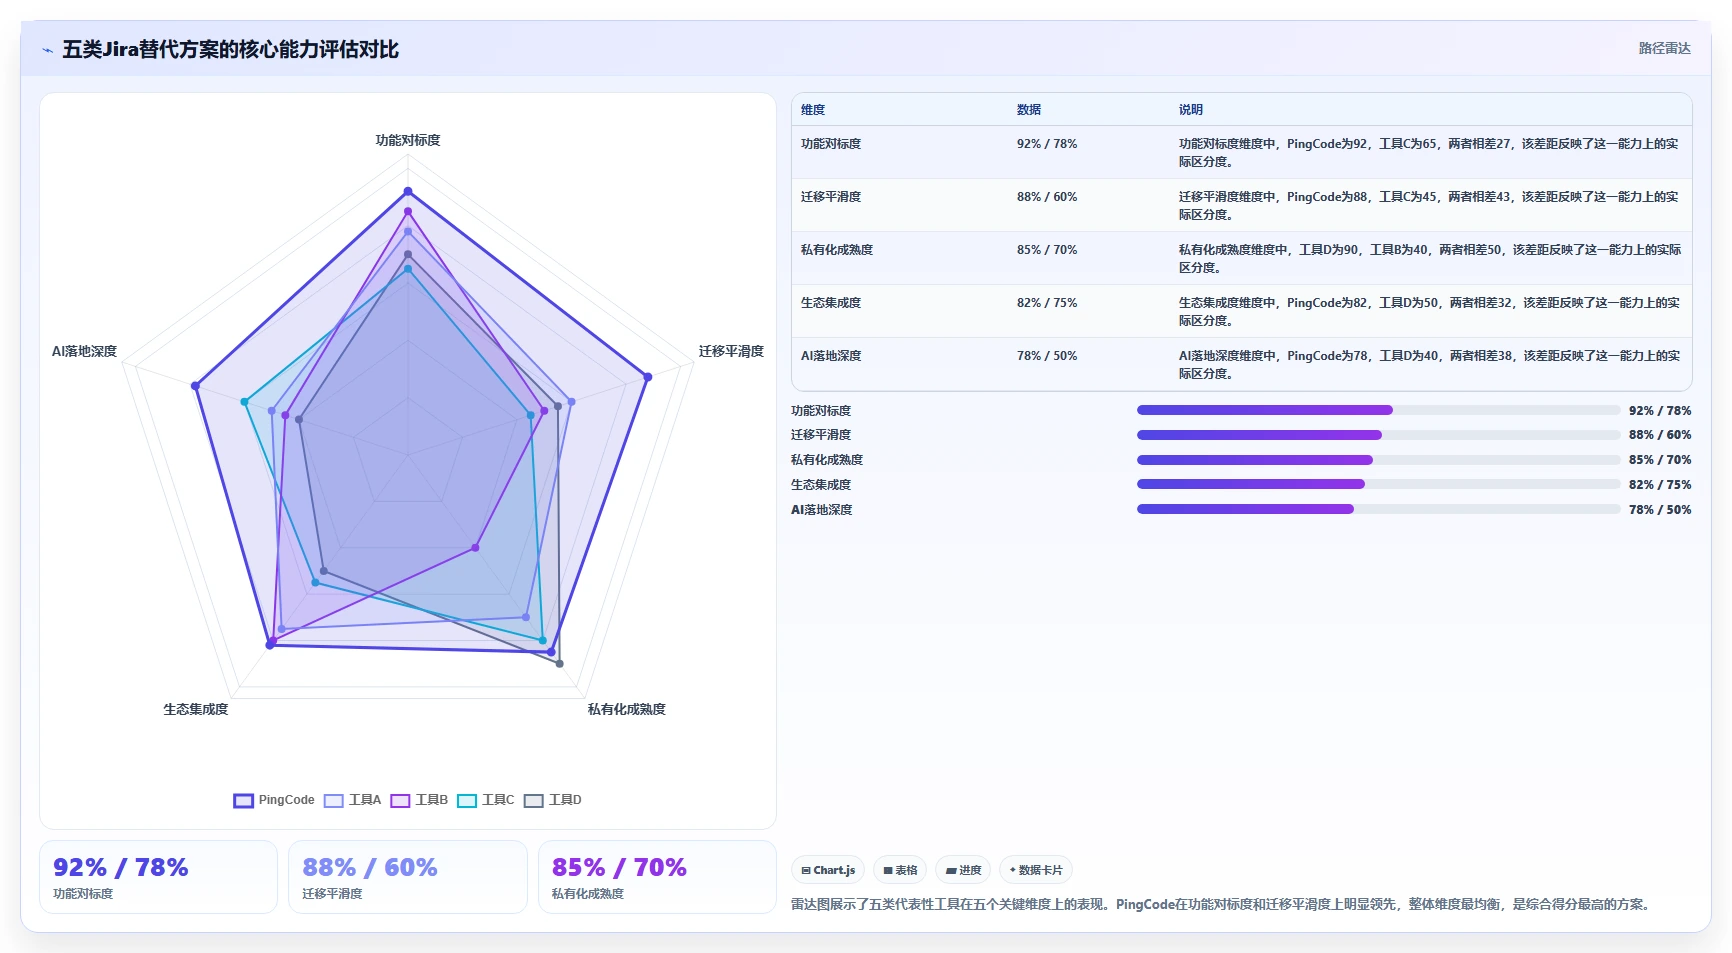
Task: Click the chart title 五类Jira替代方案的核心能力评估对比
Action: click(x=230, y=49)
